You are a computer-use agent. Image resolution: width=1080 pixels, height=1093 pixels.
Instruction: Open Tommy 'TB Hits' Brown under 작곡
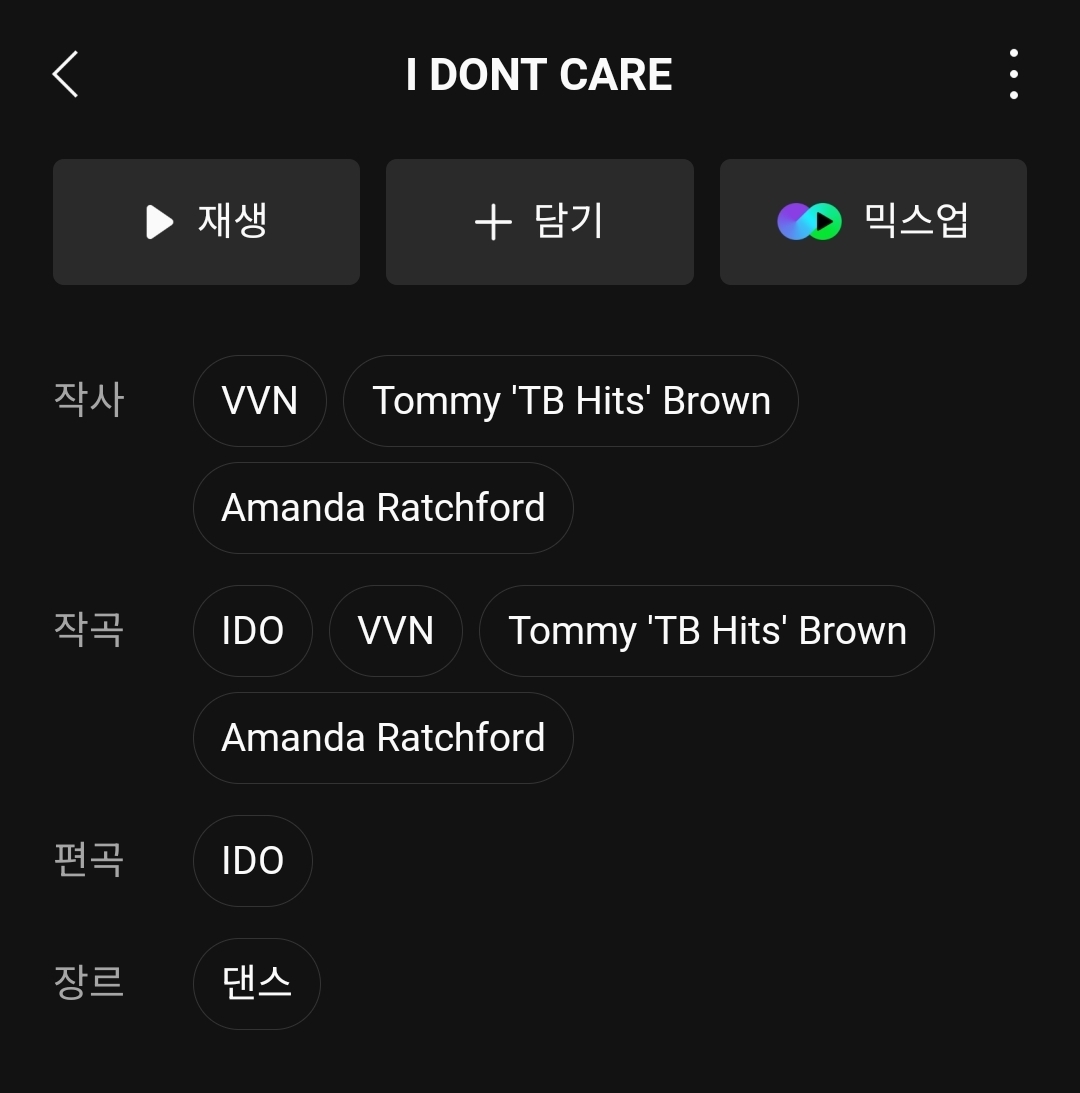[x=707, y=631]
